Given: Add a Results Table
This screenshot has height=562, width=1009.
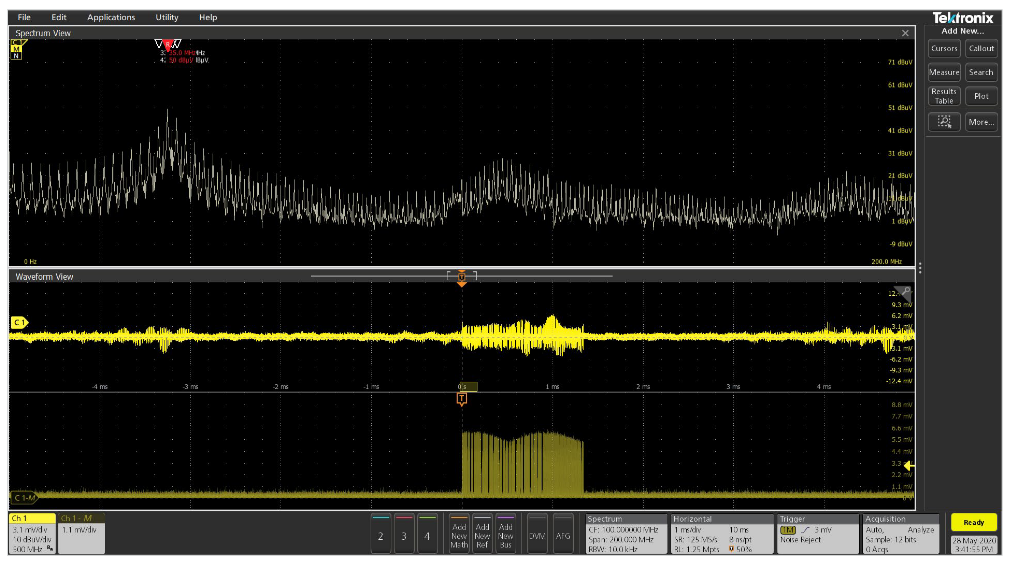Looking at the screenshot, I should [944, 96].
